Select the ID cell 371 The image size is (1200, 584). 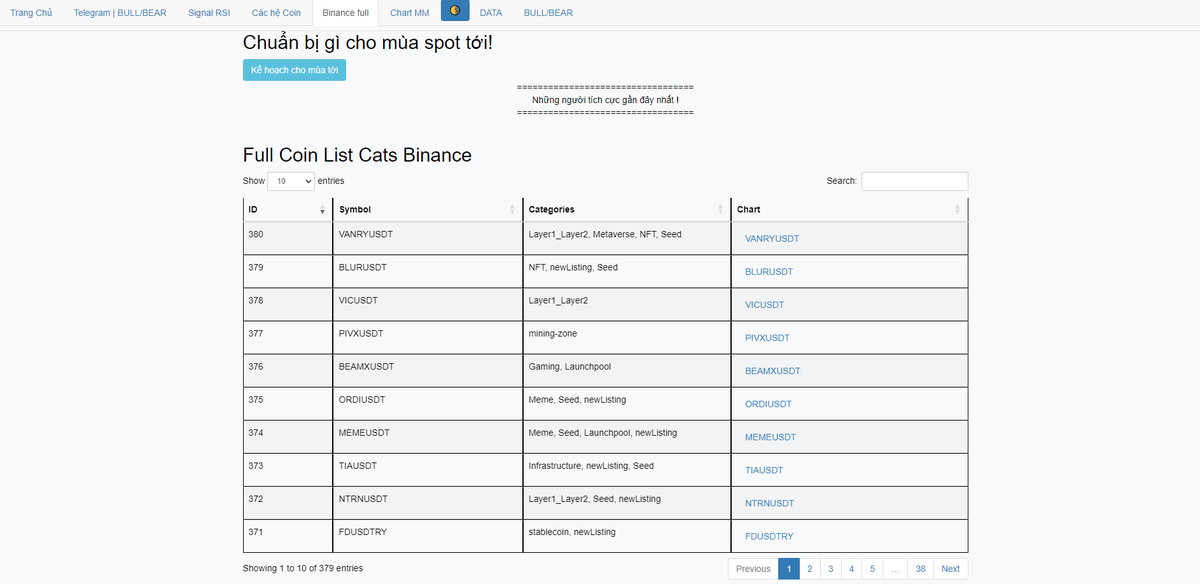tap(288, 536)
